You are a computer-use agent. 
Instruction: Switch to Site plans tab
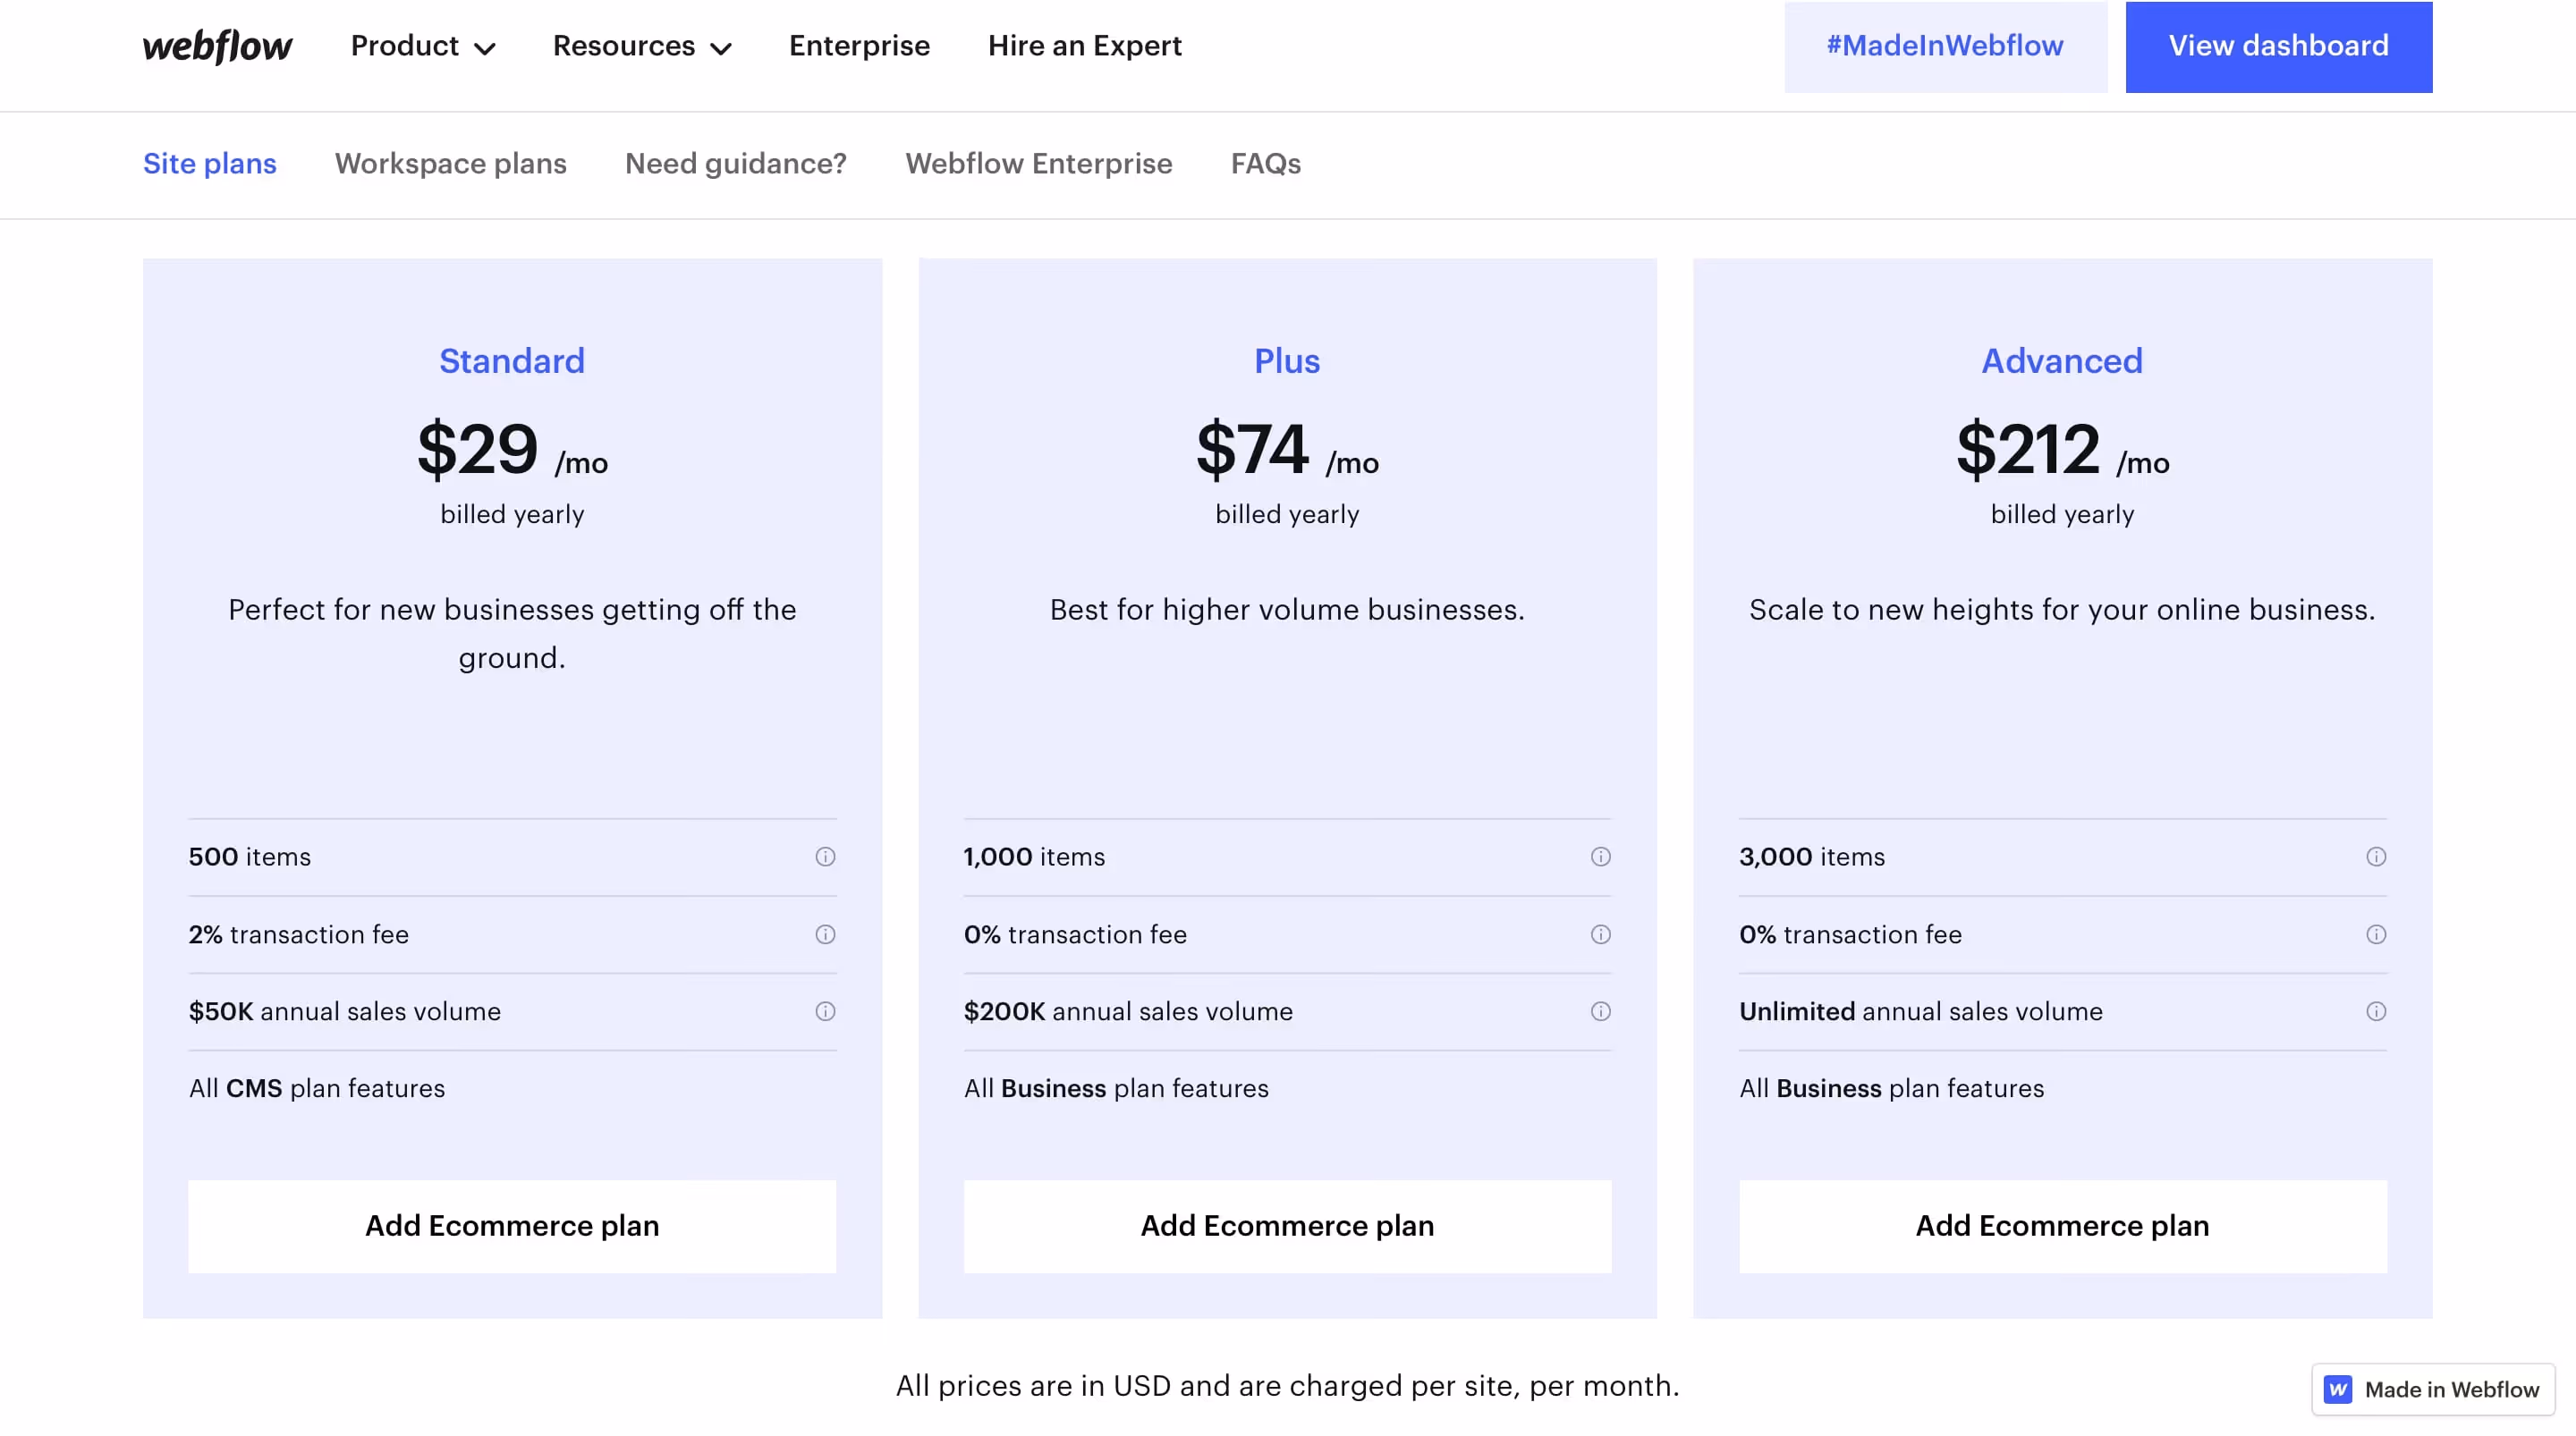point(209,164)
